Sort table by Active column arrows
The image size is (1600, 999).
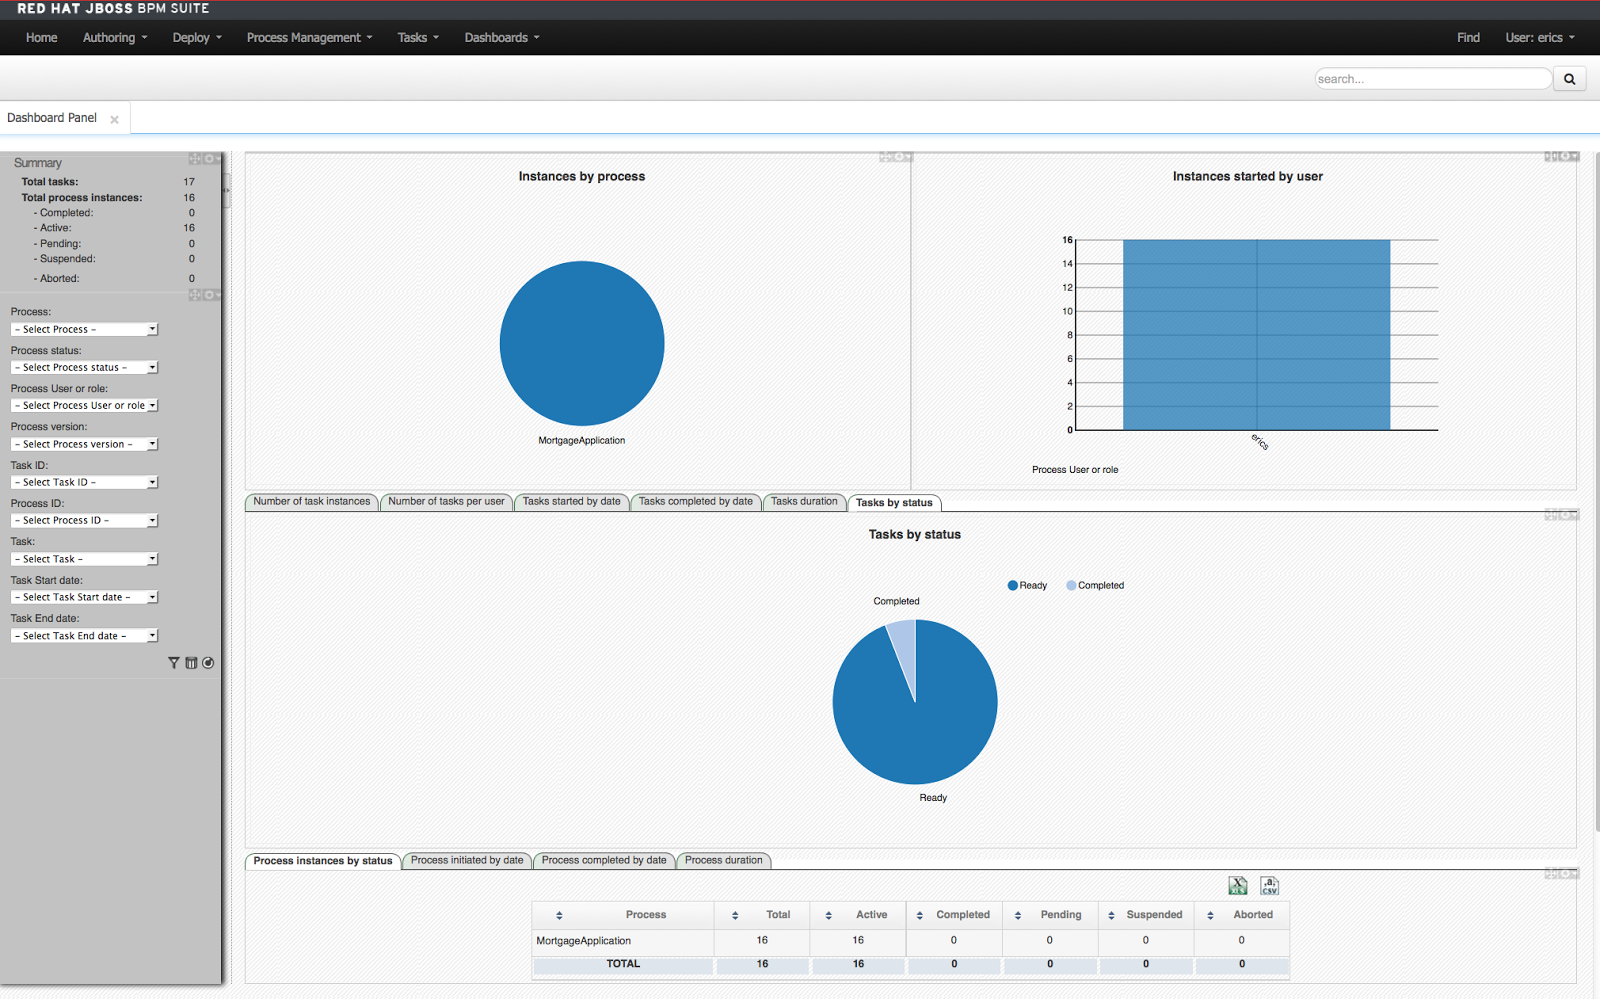(x=828, y=915)
